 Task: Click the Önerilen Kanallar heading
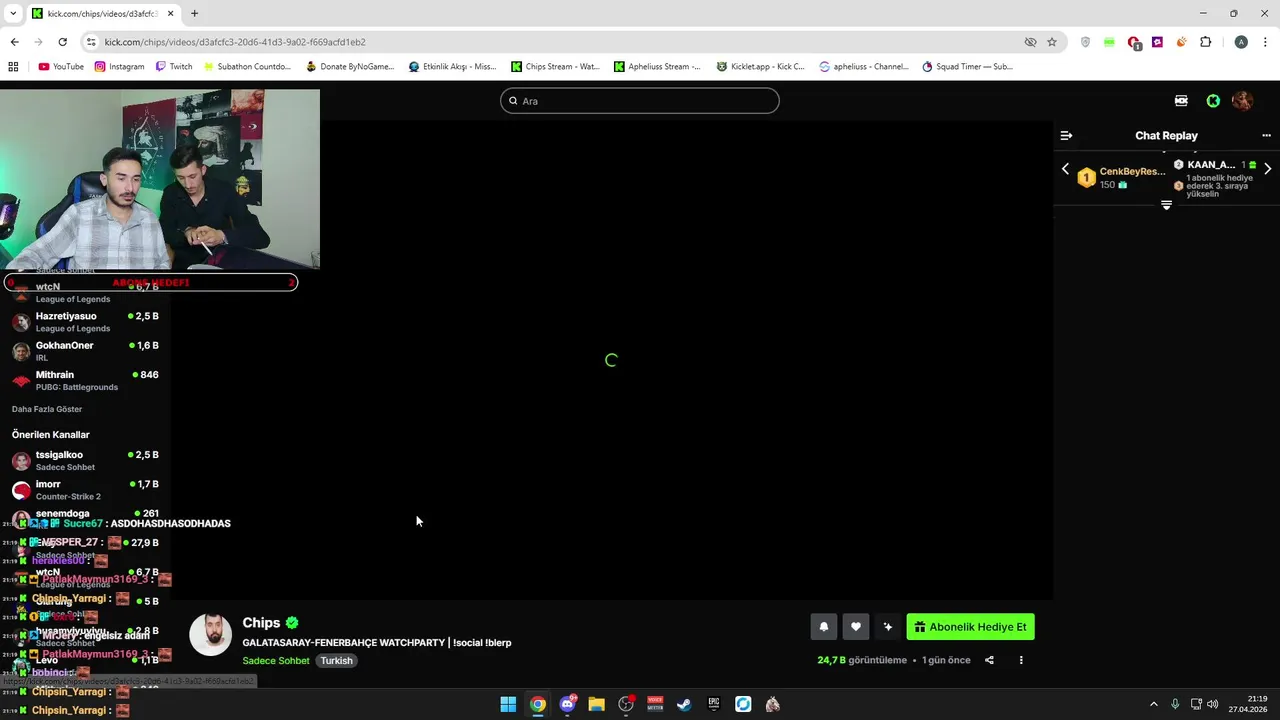point(50,435)
